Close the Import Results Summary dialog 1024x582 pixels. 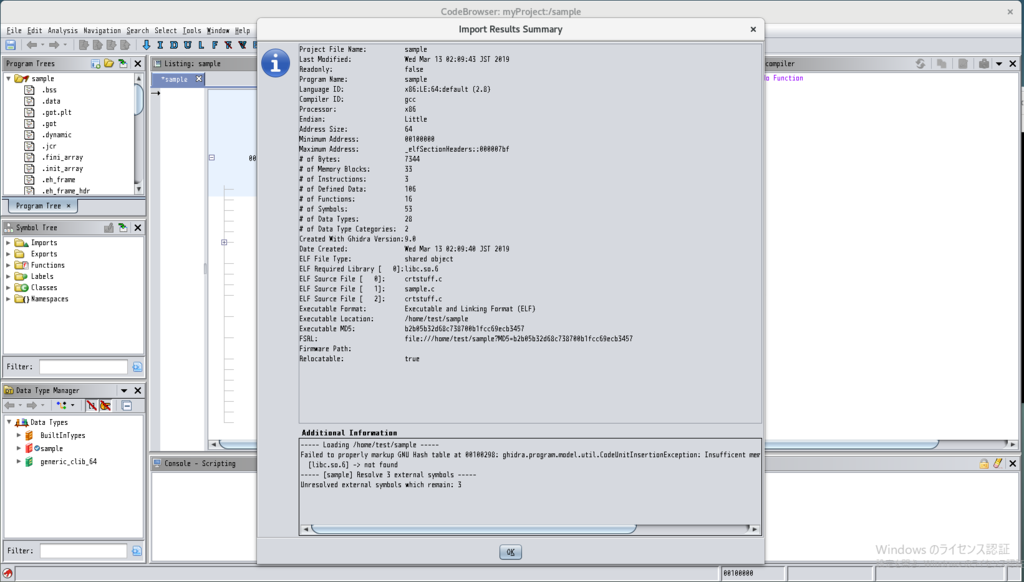pyautogui.click(x=753, y=29)
